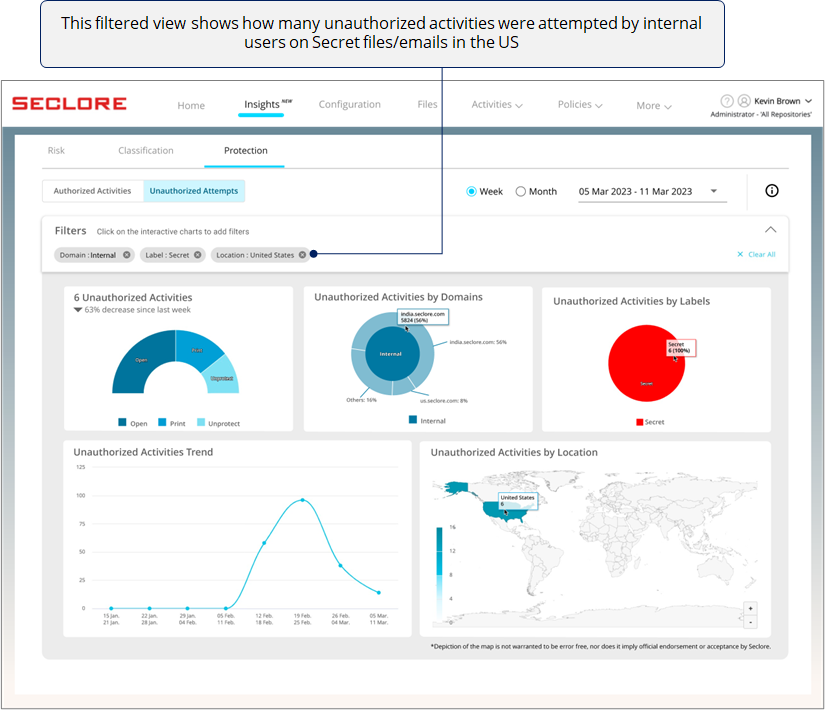Toggle Secret legend in Labels chart

click(x=650, y=422)
